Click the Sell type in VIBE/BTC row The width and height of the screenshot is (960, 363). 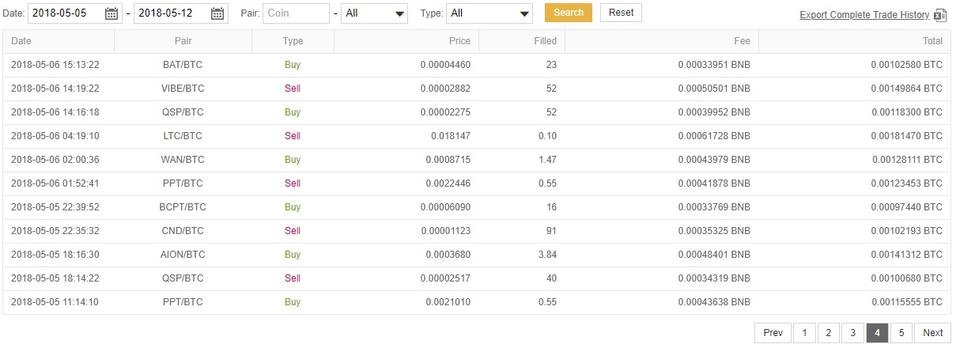(x=293, y=89)
